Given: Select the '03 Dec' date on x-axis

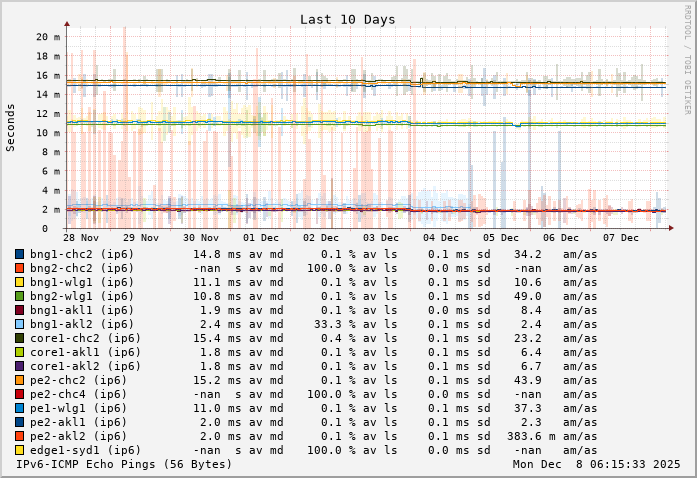Looking at the screenshot, I should coord(381,238).
